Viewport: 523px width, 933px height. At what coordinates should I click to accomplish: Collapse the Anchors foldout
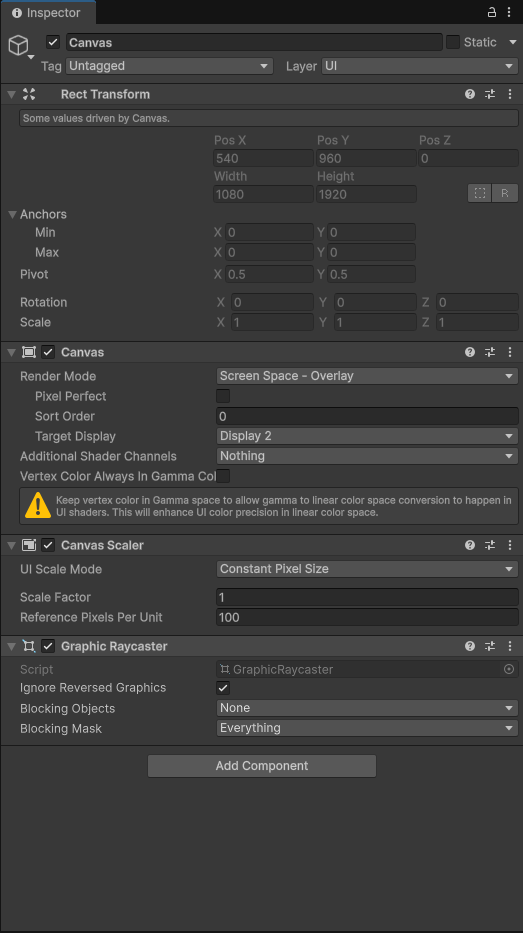[12, 214]
